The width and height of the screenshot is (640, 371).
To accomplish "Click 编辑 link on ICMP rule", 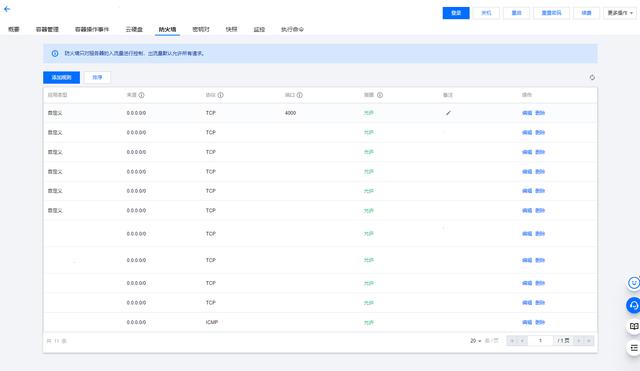I will (x=527, y=322).
